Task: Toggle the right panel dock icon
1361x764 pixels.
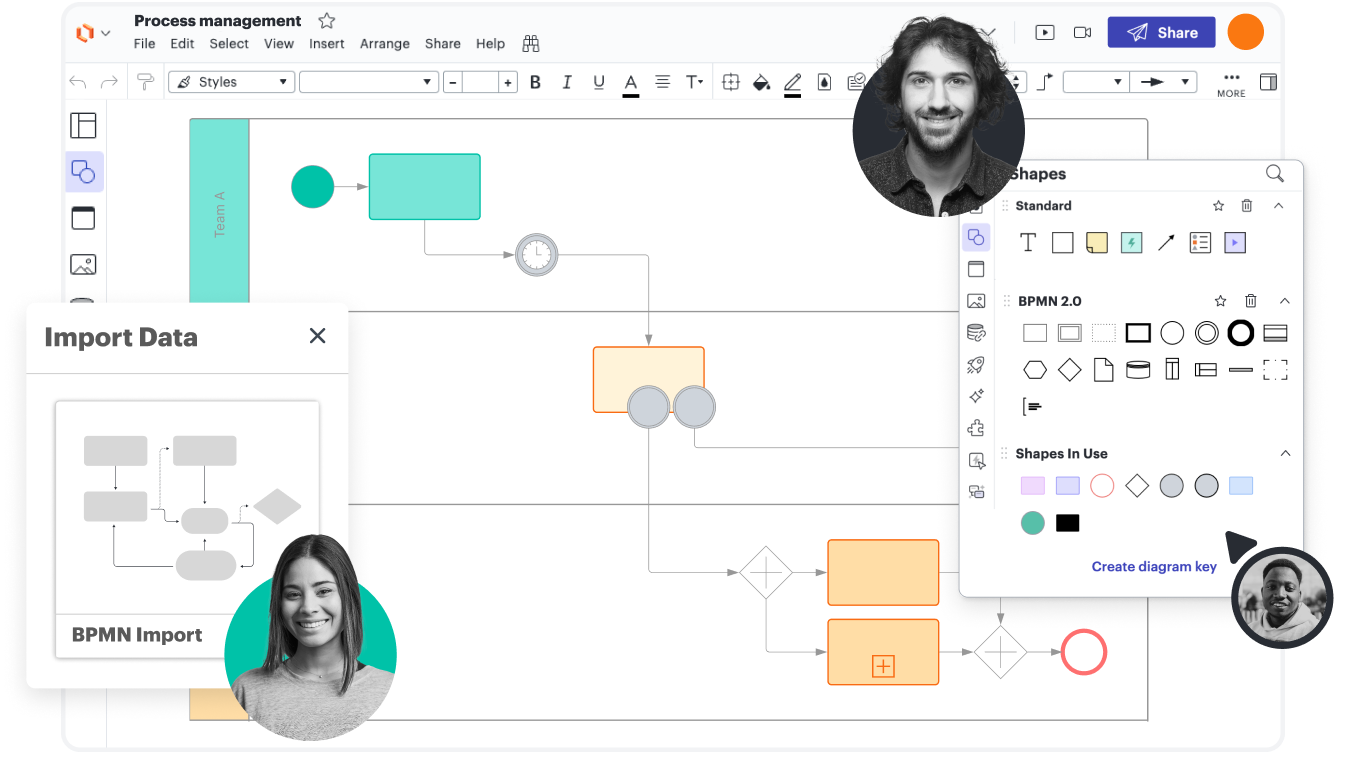Action: 1267,82
